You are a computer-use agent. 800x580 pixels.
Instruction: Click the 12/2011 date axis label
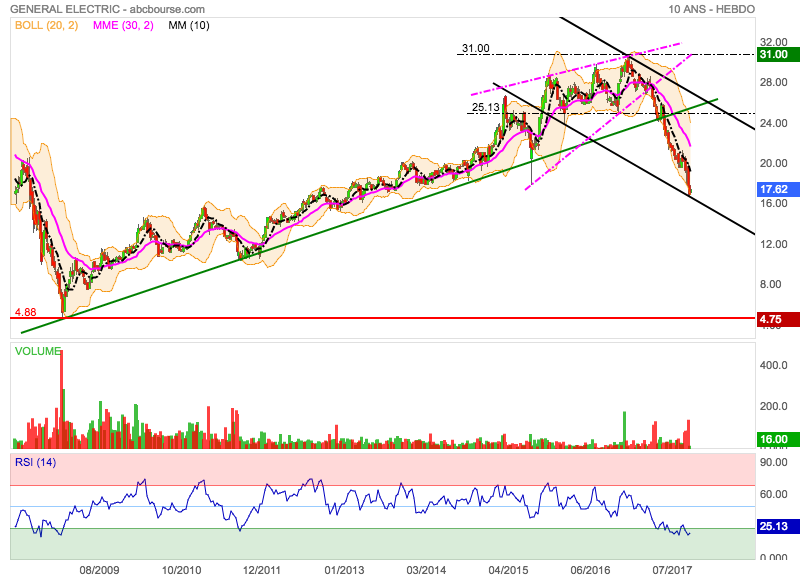[x=261, y=570]
